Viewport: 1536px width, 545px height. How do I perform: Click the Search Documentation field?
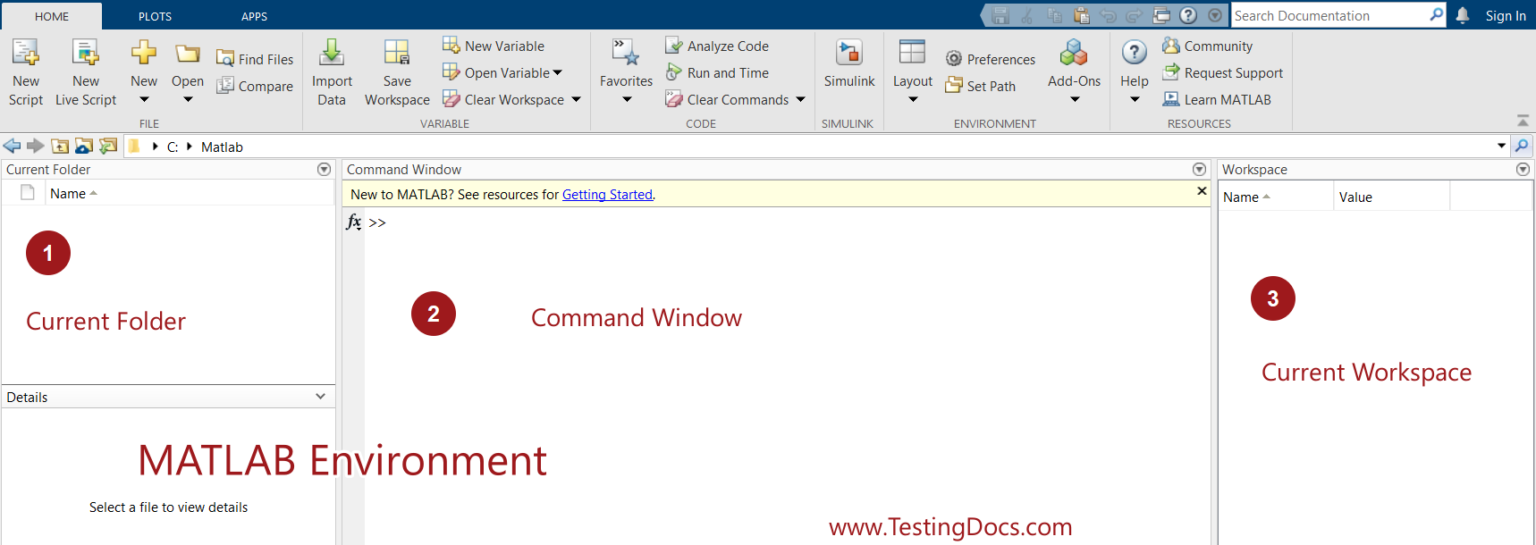tap(1328, 16)
